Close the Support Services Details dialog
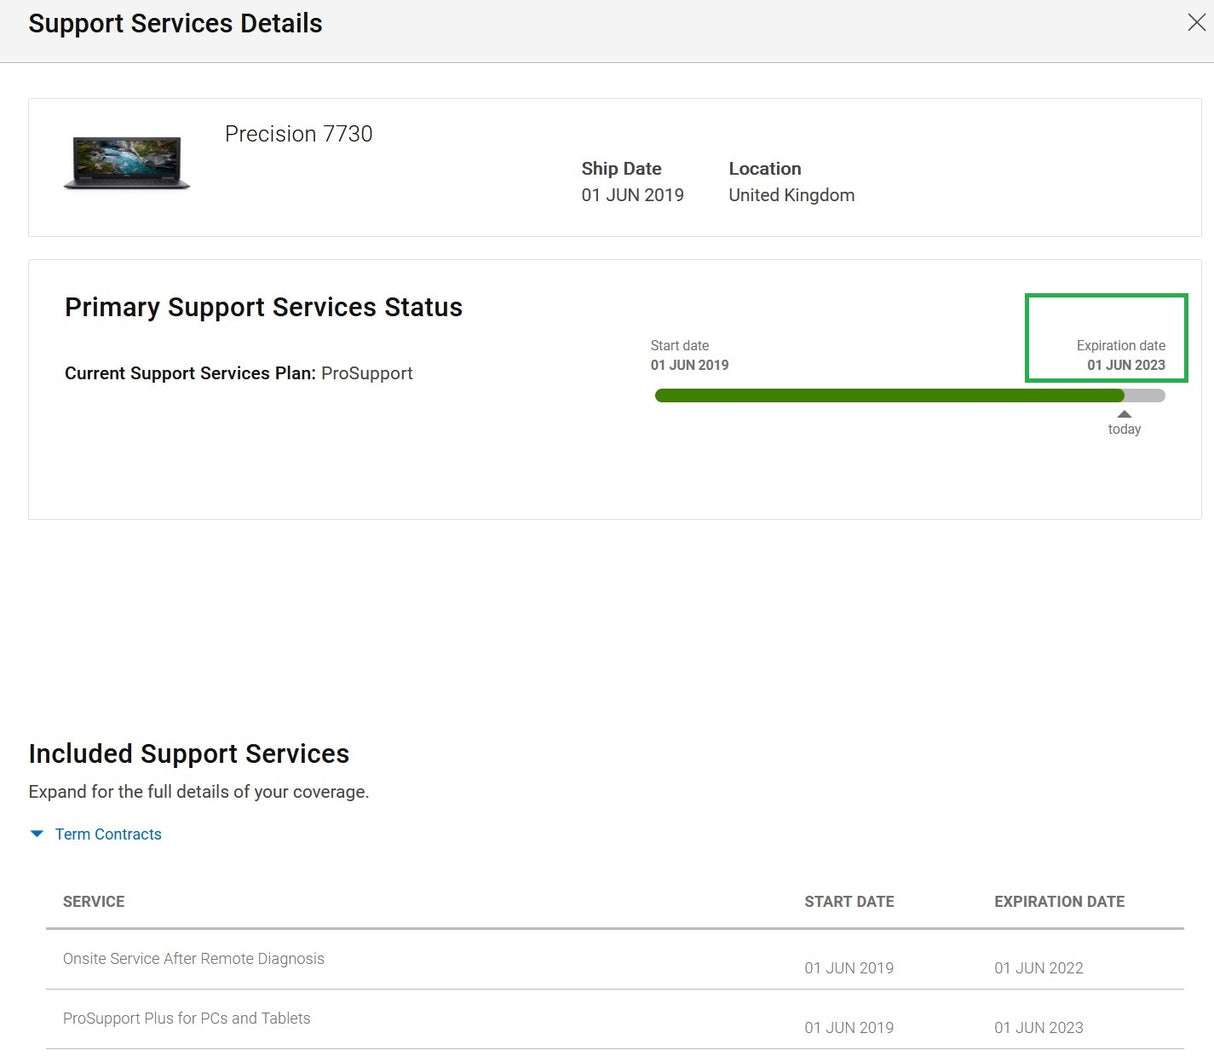Image resolution: width=1214 pixels, height=1062 pixels. [1196, 22]
